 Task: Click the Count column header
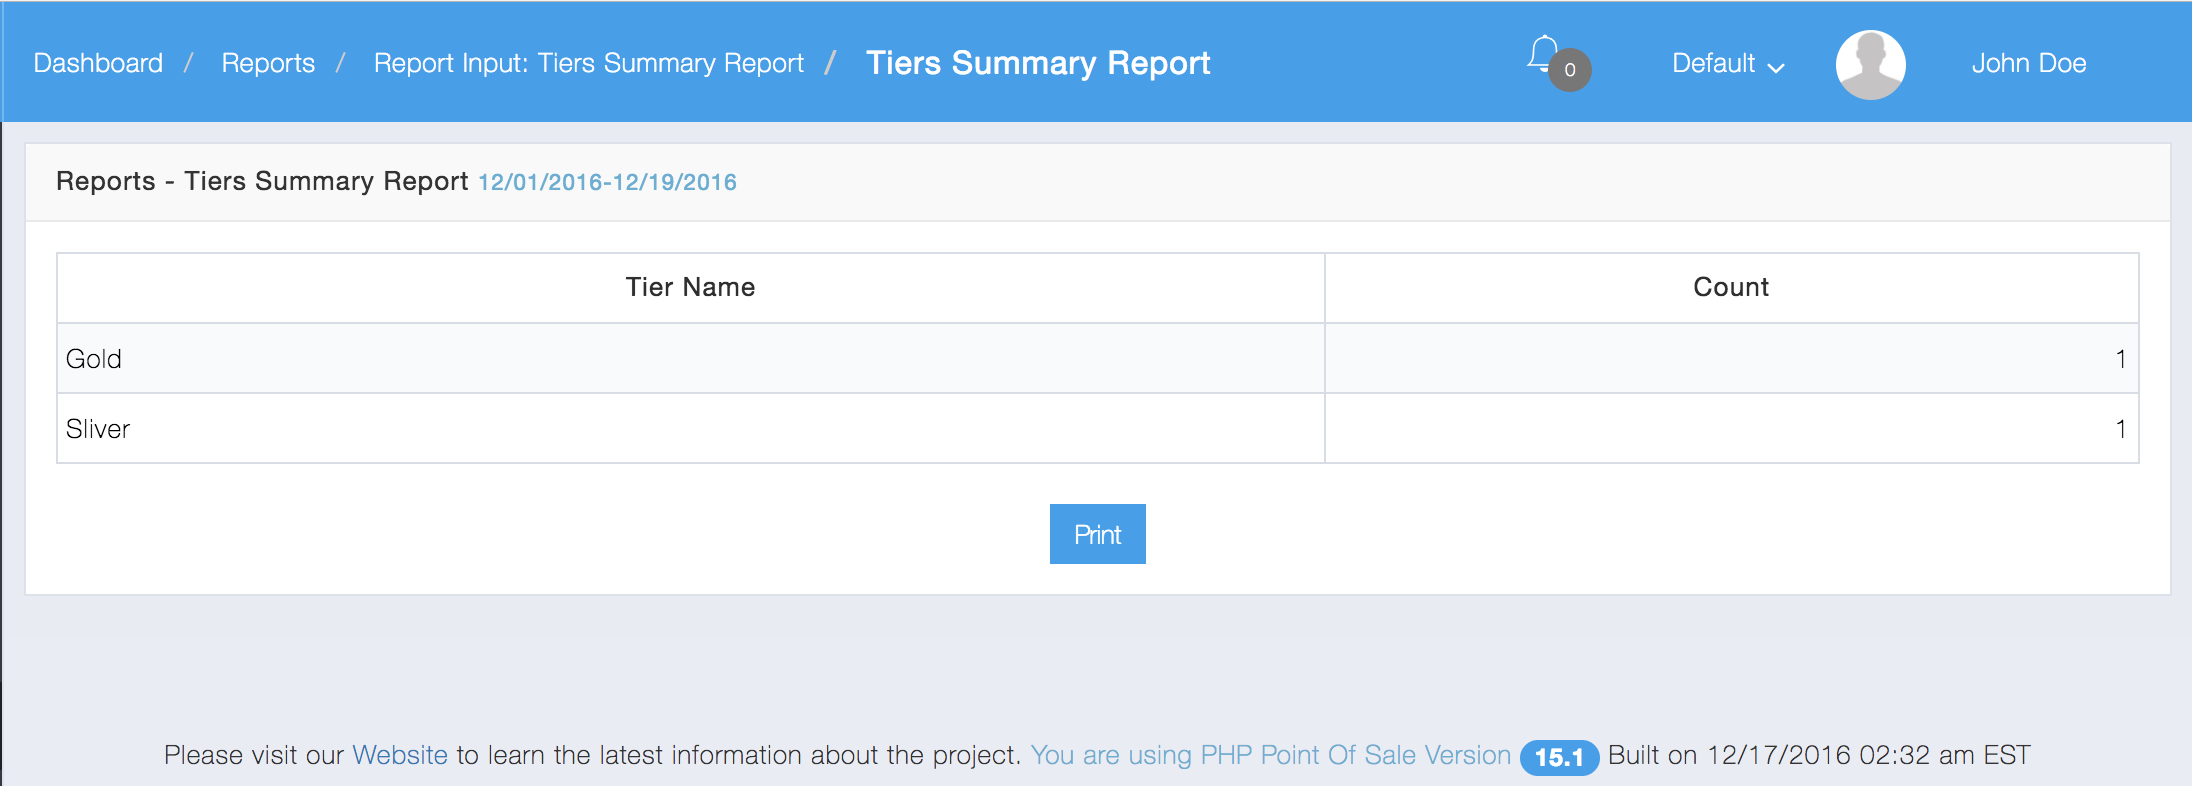point(1731,288)
